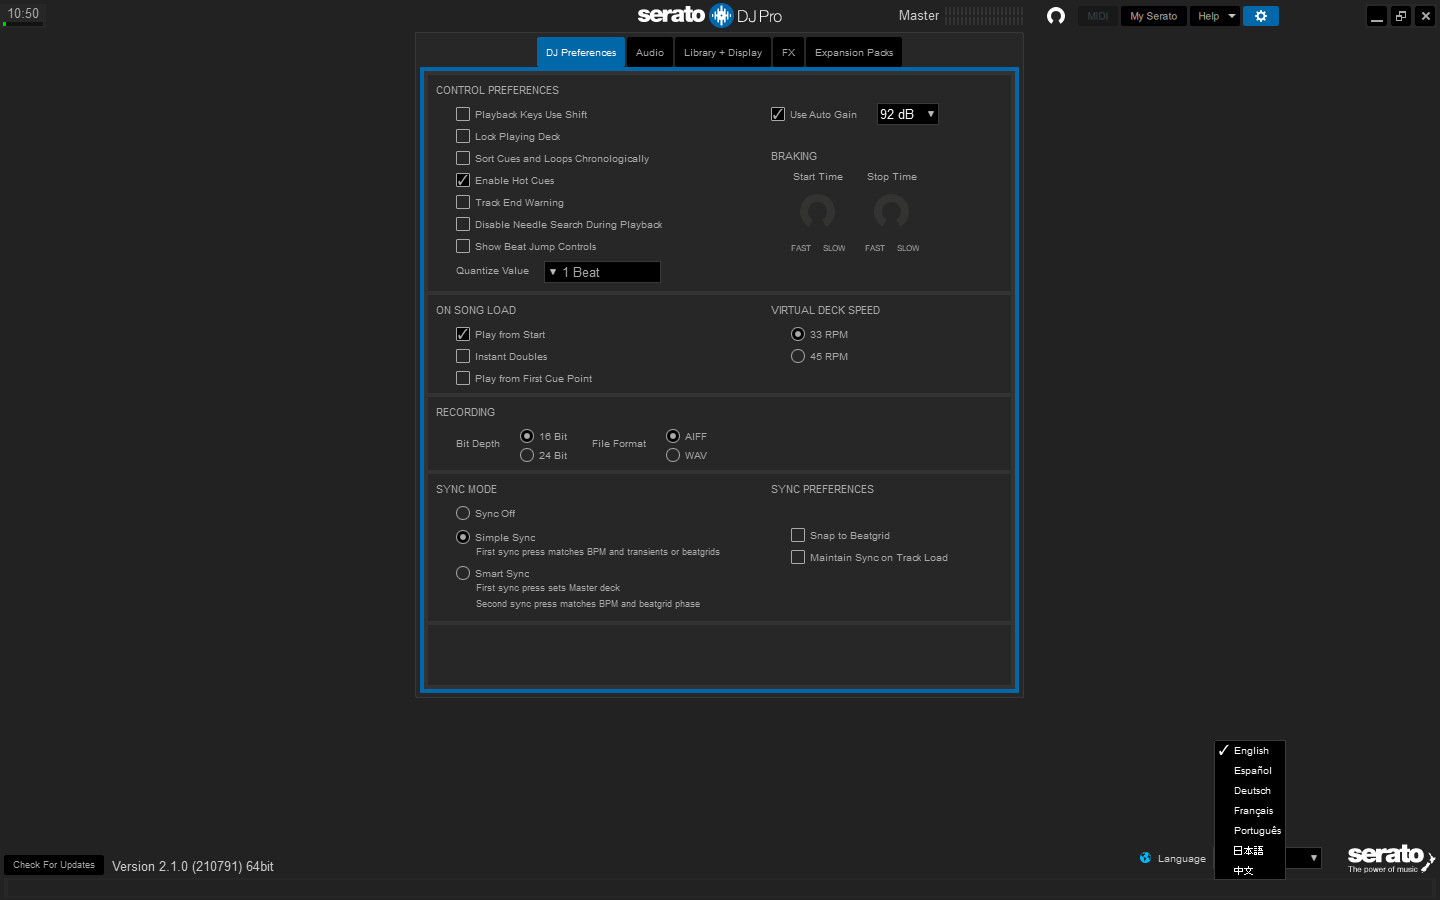Click the Serato DJ Pro logo
Image resolution: width=1440 pixels, height=900 pixels.
click(710, 15)
